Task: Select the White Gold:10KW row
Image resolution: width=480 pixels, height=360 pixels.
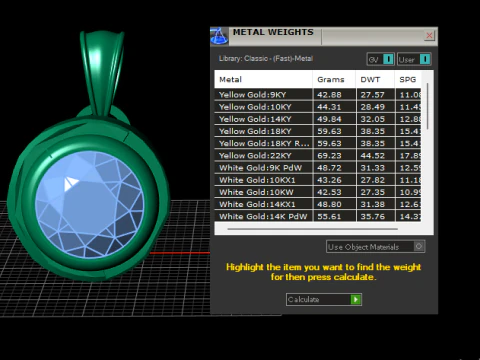Action: pos(318,192)
